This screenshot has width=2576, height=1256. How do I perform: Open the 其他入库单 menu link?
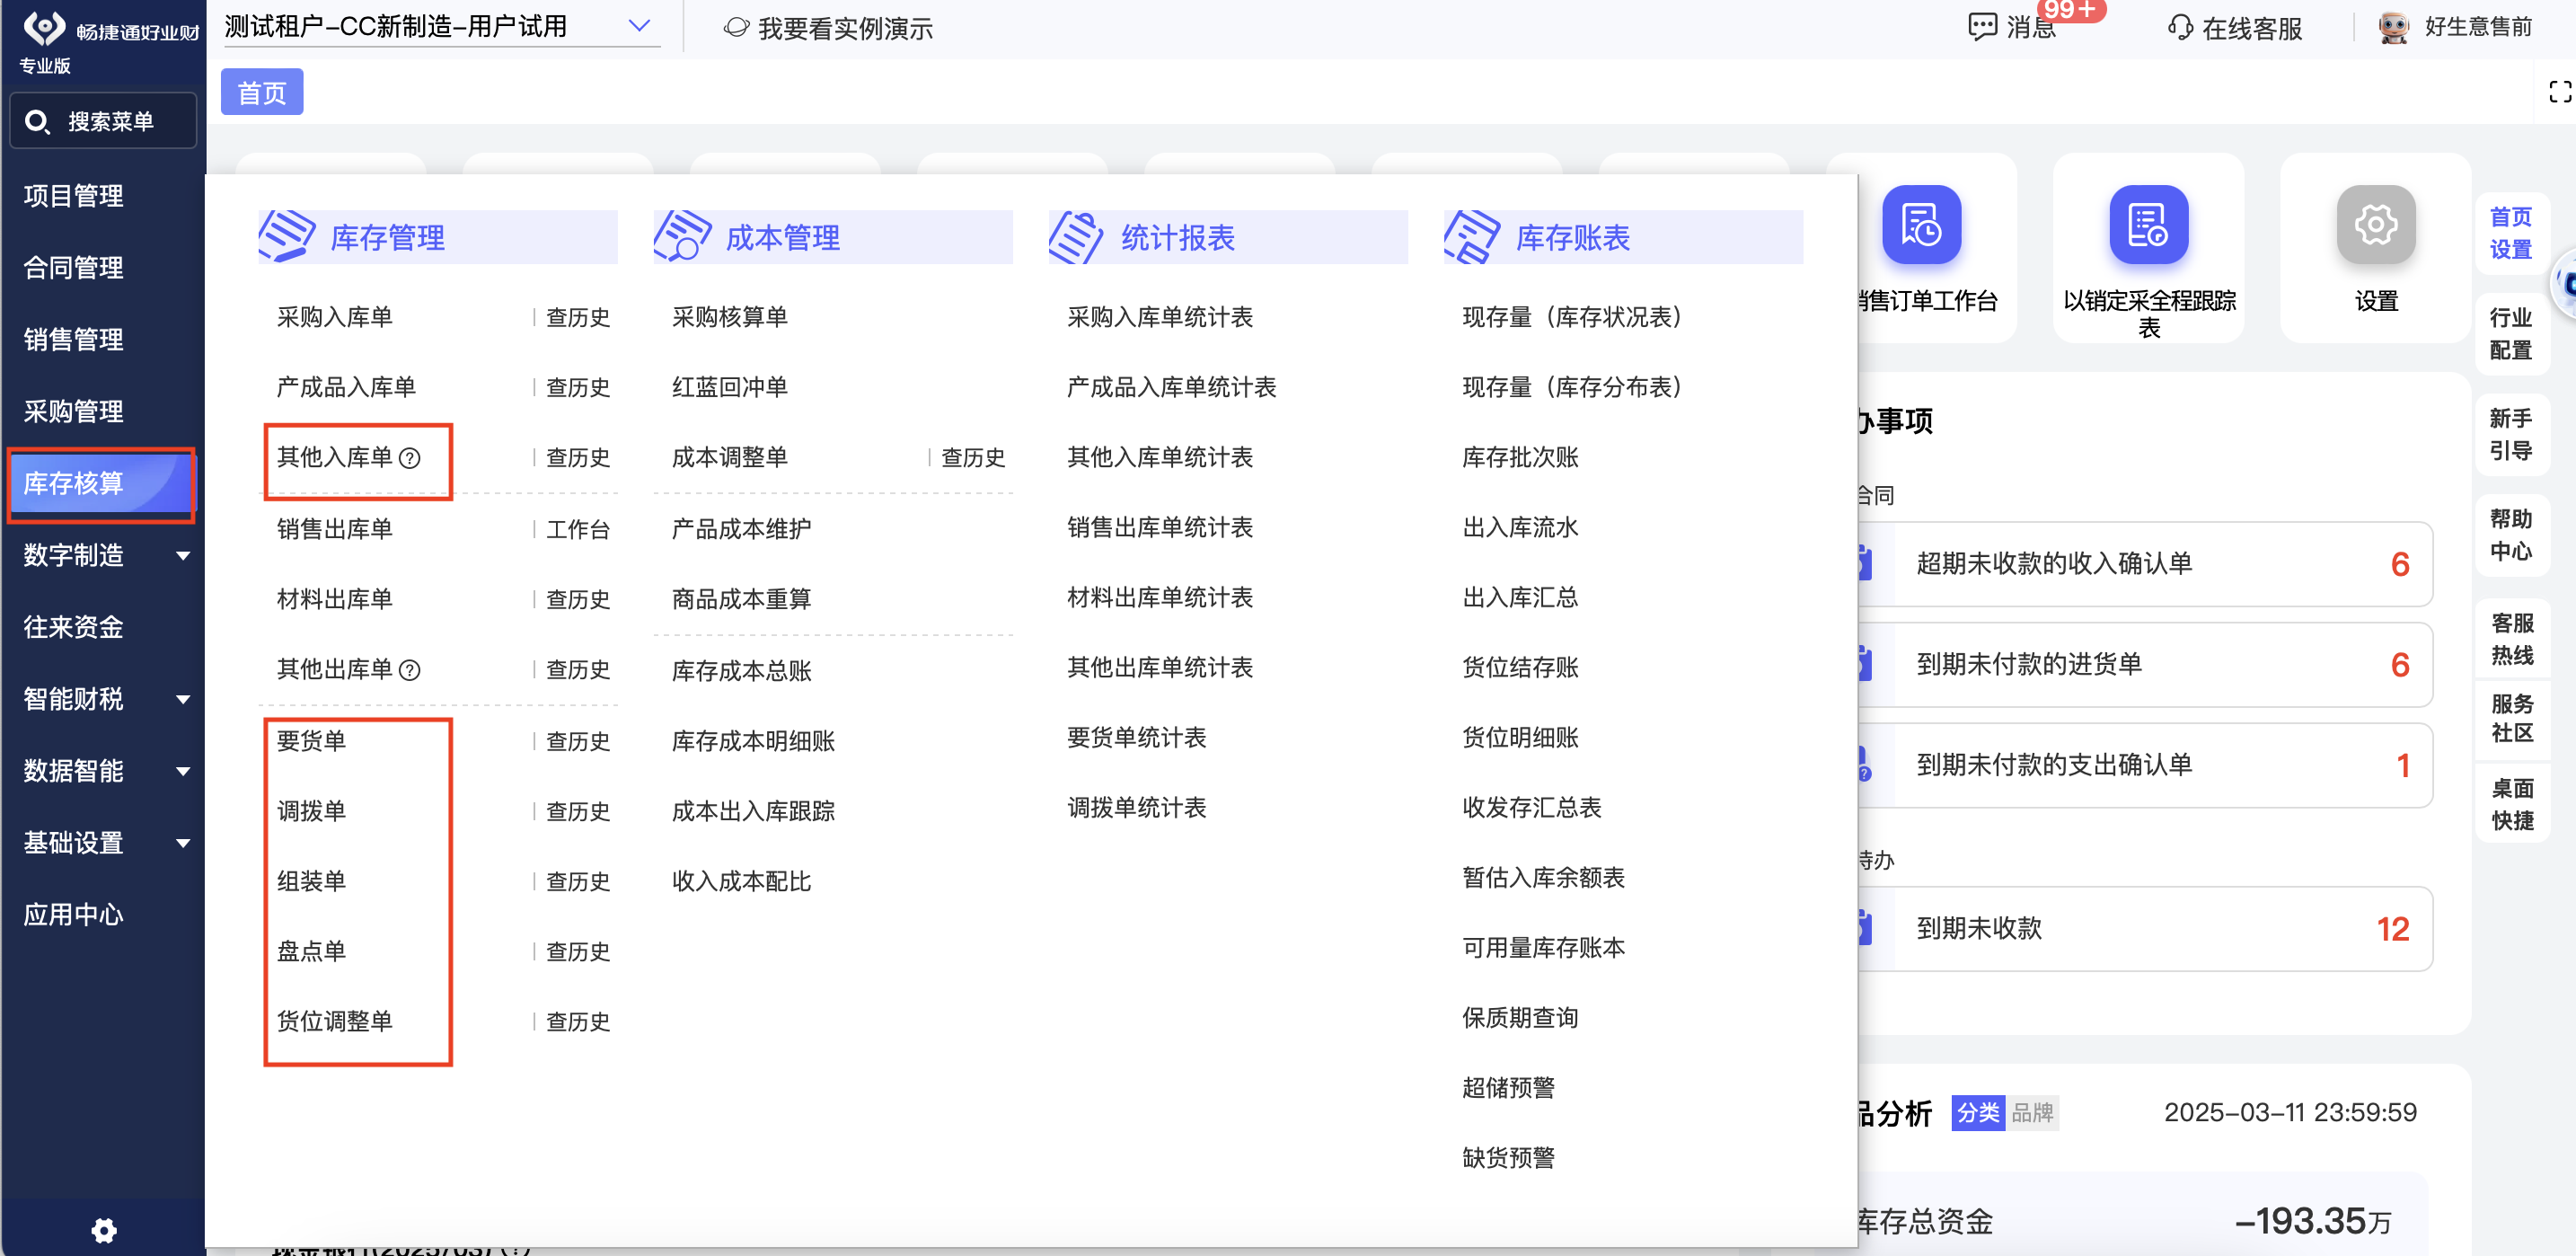(335, 458)
